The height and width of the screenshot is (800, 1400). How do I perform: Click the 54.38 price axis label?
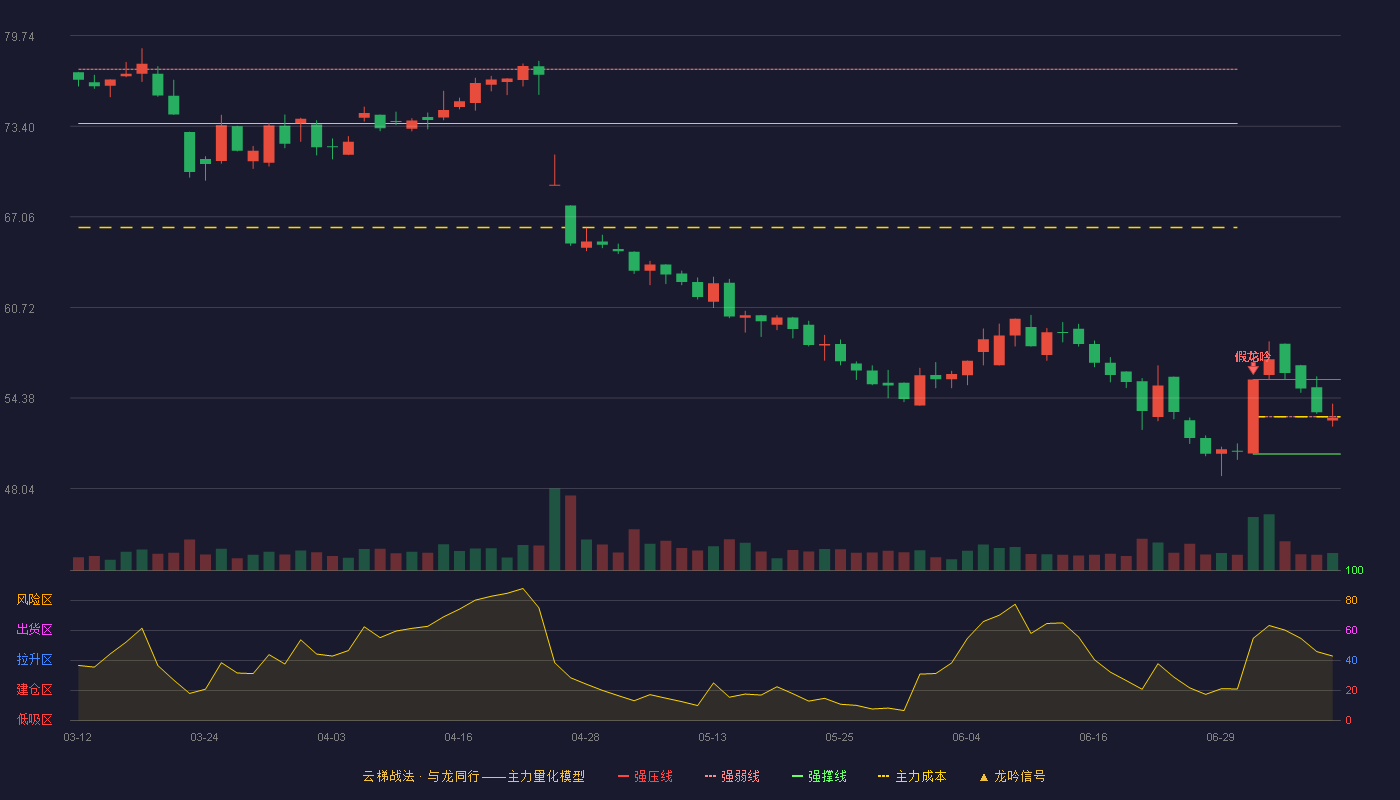(x=19, y=399)
